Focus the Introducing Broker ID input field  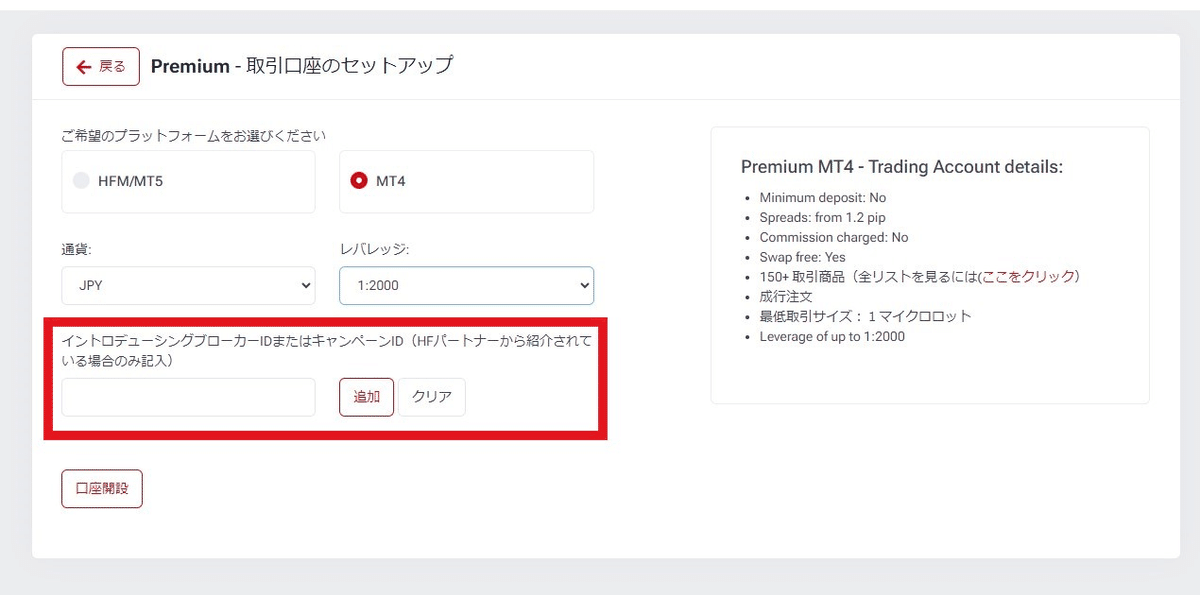coord(188,397)
